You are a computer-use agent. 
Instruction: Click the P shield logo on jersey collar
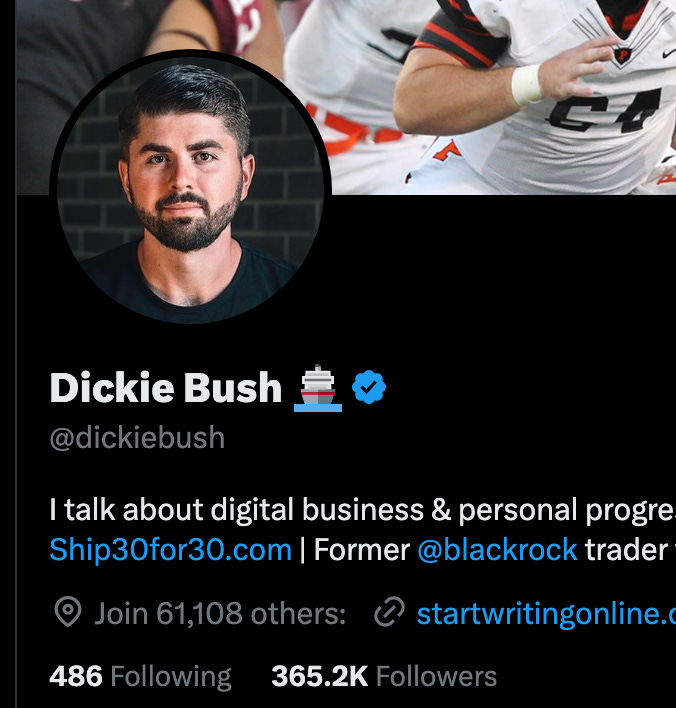tap(623, 56)
